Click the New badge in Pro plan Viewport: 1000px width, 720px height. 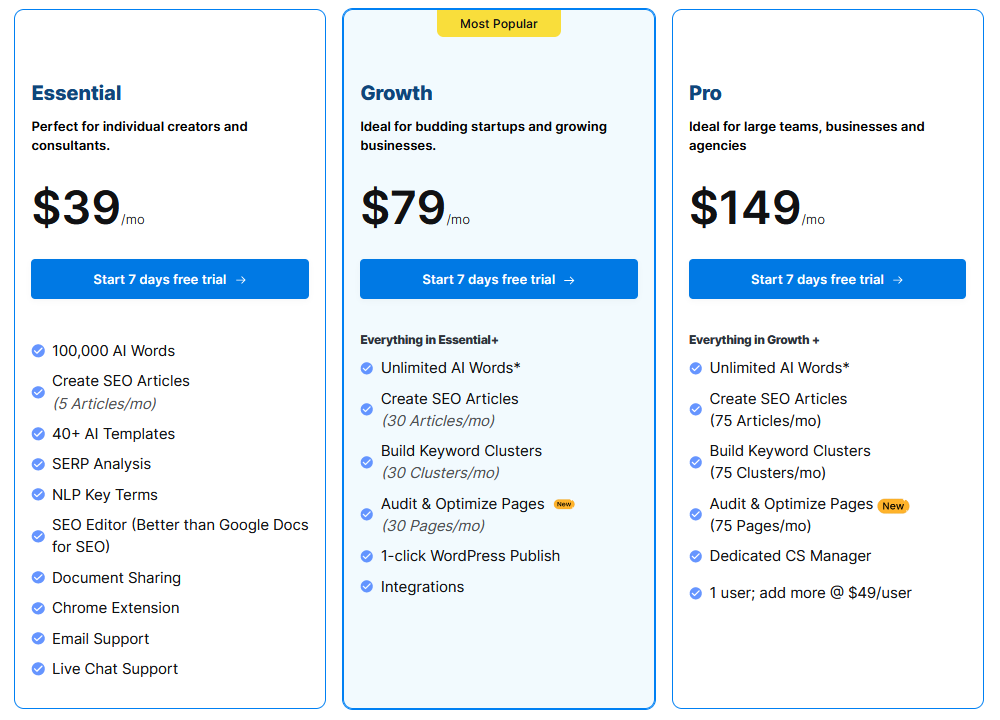(x=893, y=506)
